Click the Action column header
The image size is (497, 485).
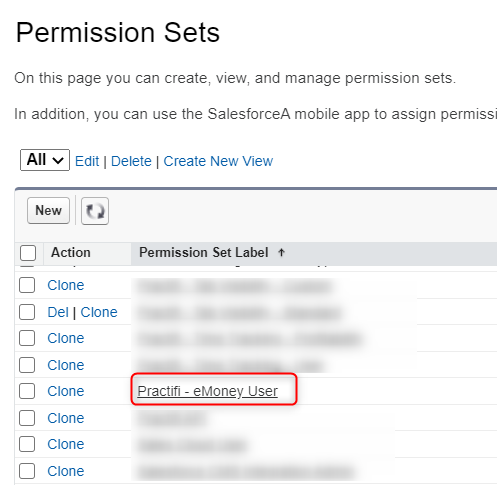(x=71, y=252)
